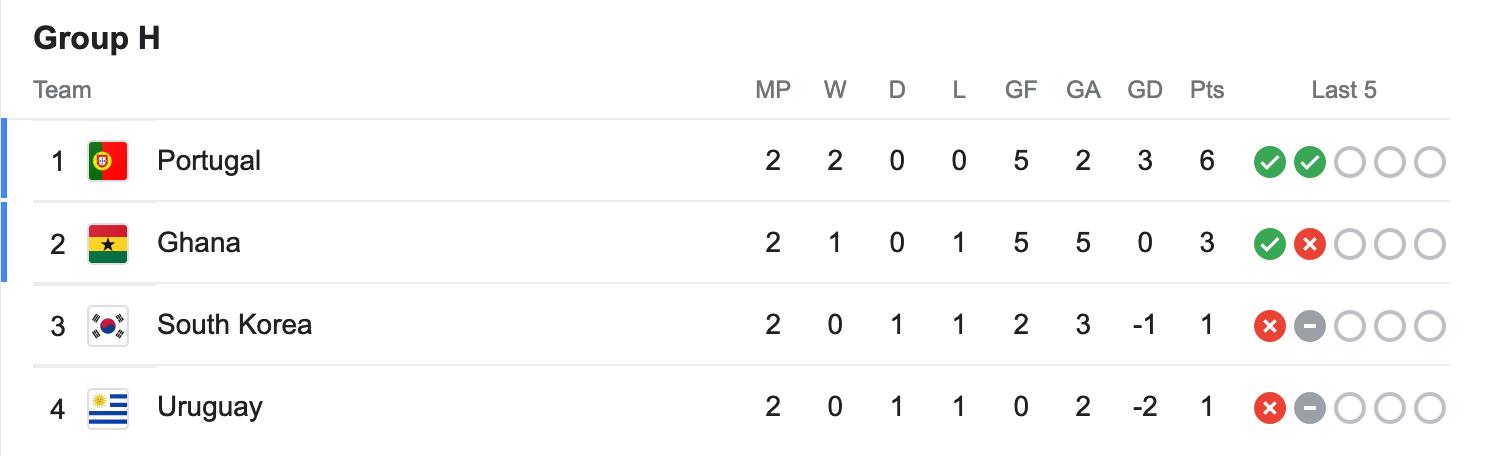Click Ghana's green win checkmark icon

[1270, 244]
